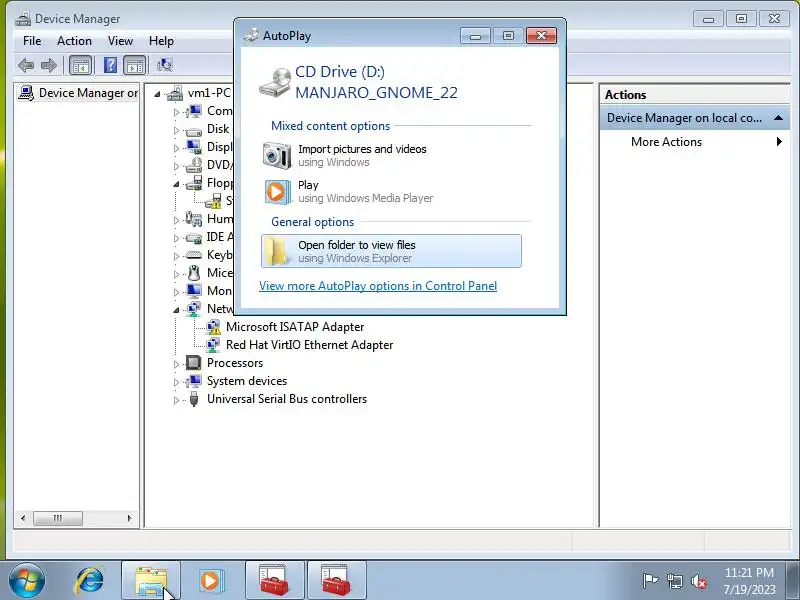Open the Help menu
Image resolution: width=800 pixels, height=600 pixels.
click(x=161, y=41)
